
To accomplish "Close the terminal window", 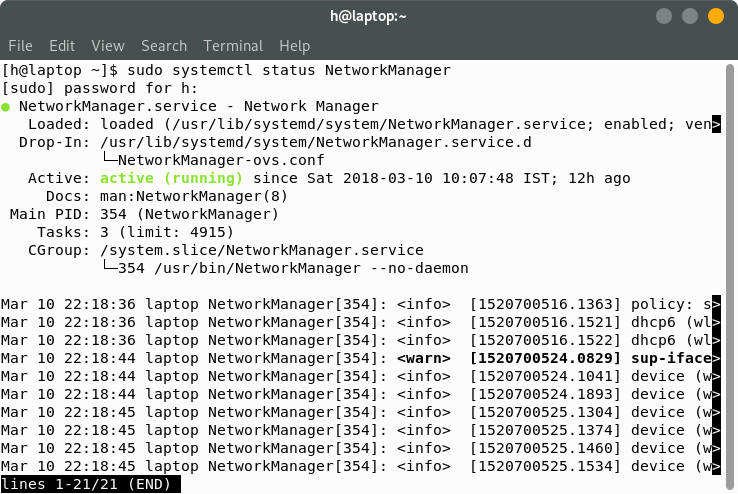I will click(716, 16).
